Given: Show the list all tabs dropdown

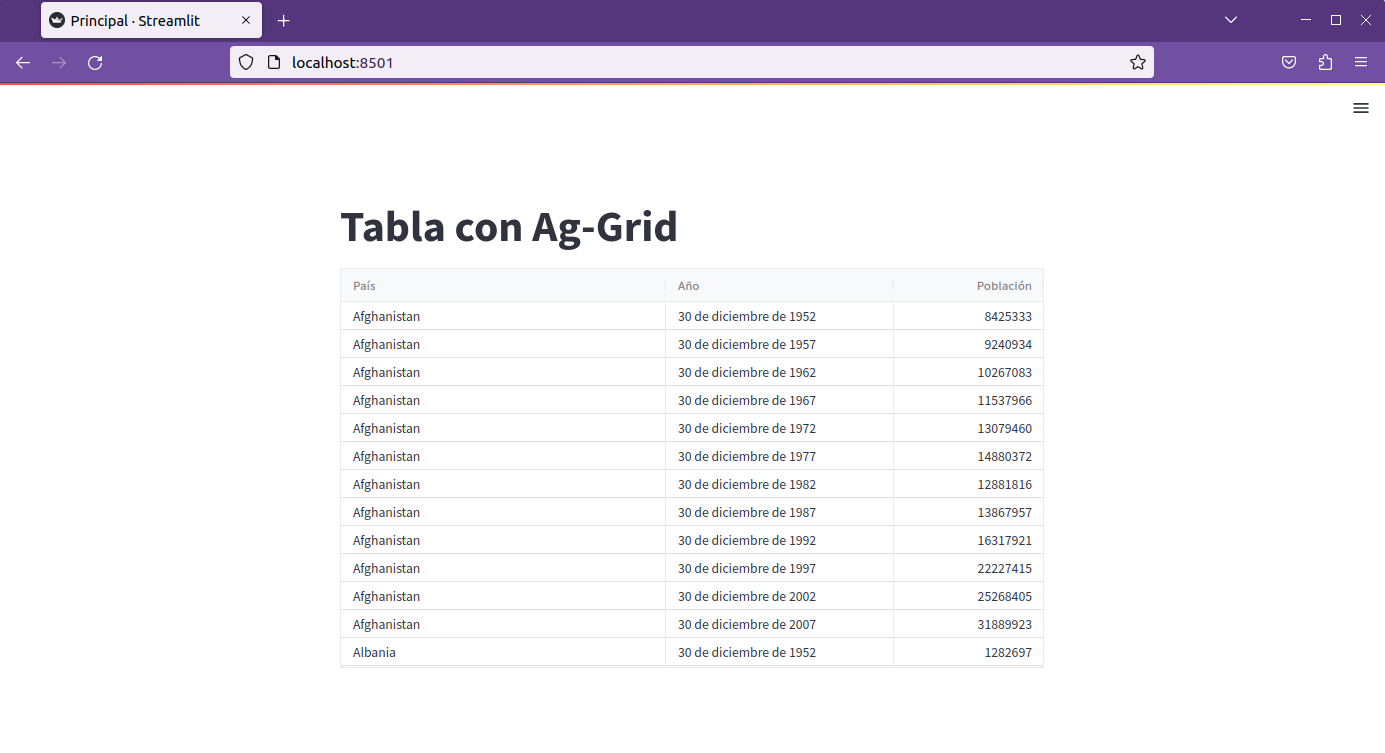Looking at the screenshot, I should click(1231, 20).
